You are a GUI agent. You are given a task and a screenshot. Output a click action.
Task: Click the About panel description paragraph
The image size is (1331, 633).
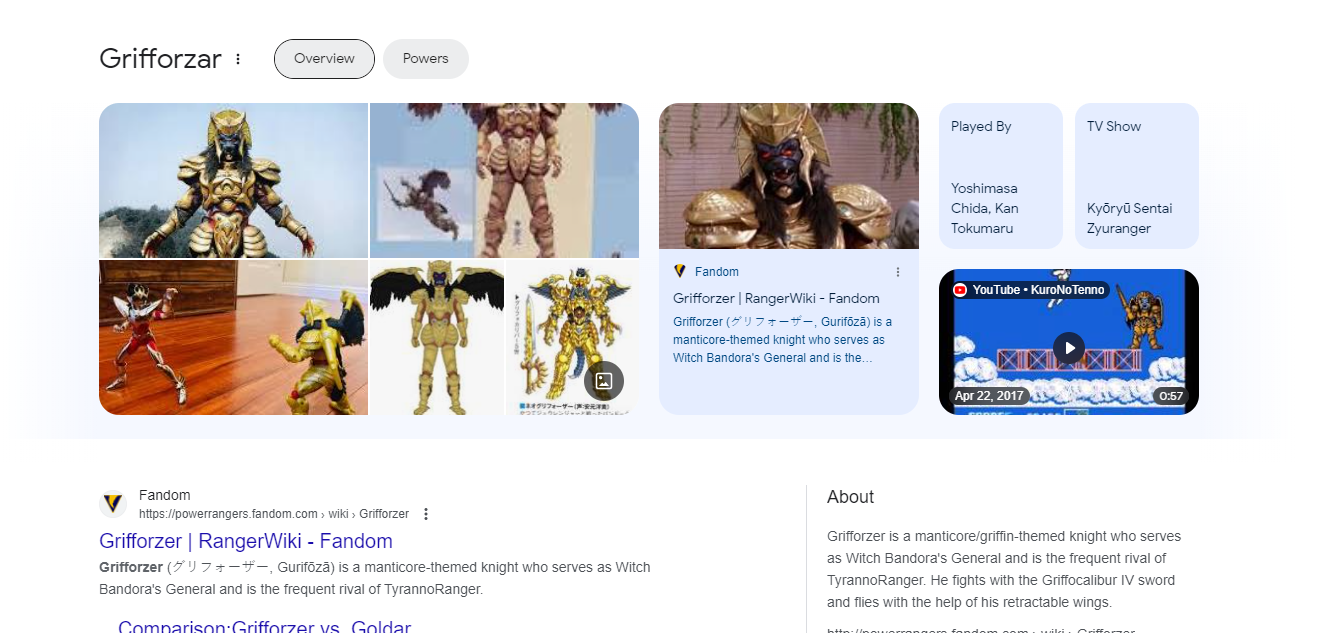pyautogui.click(x=1004, y=569)
